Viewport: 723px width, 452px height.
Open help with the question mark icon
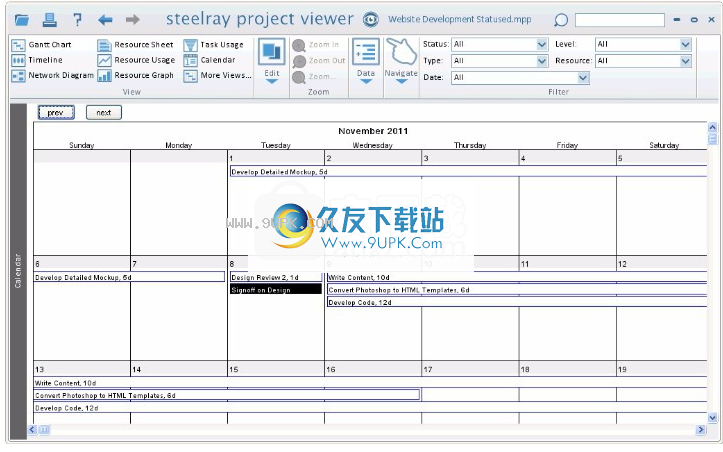tap(77, 19)
